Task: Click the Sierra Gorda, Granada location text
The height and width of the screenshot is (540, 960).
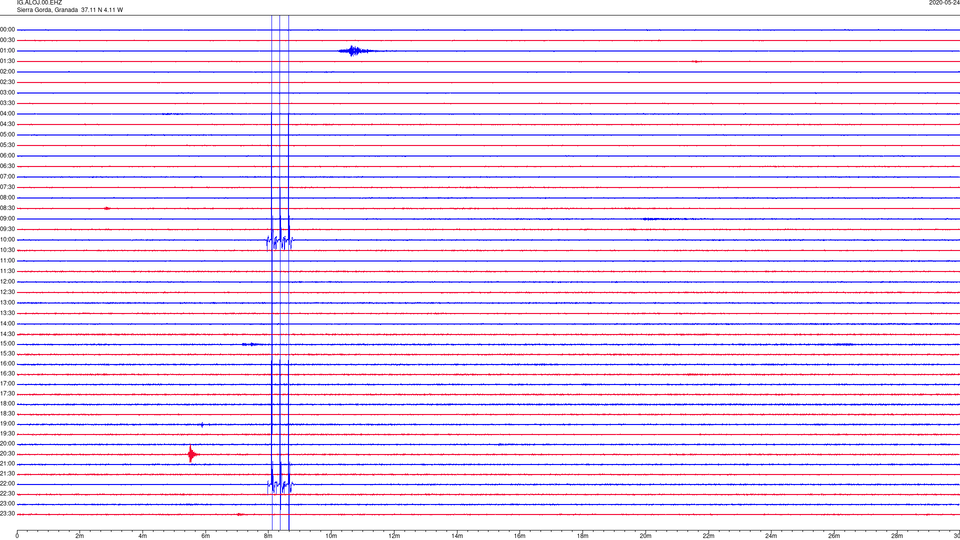Action: [x=48, y=10]
